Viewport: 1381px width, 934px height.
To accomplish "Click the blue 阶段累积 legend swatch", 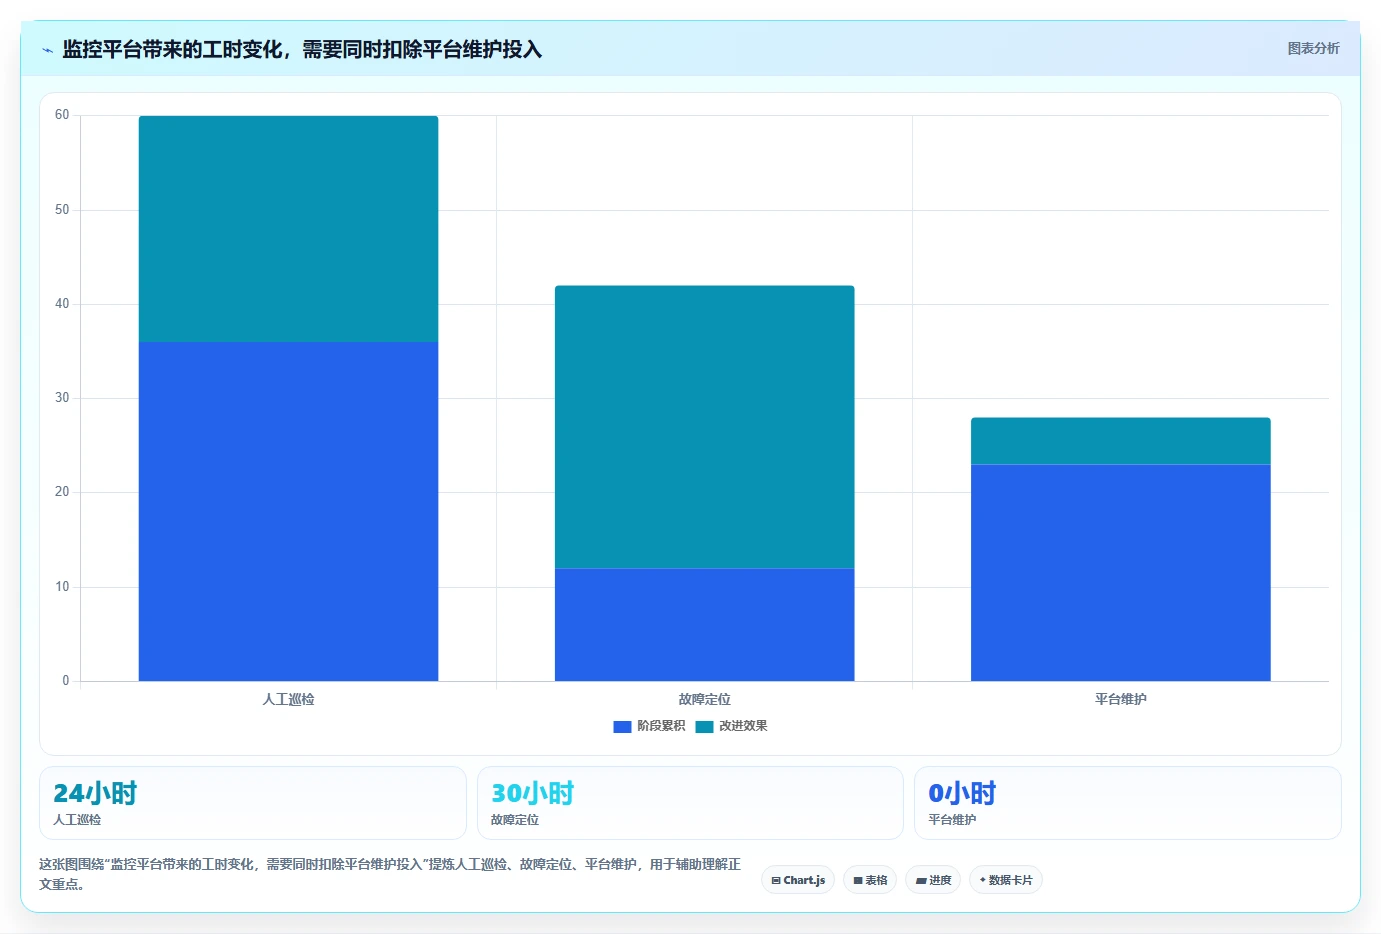I will pyautogui.click(x=622, y=727).
